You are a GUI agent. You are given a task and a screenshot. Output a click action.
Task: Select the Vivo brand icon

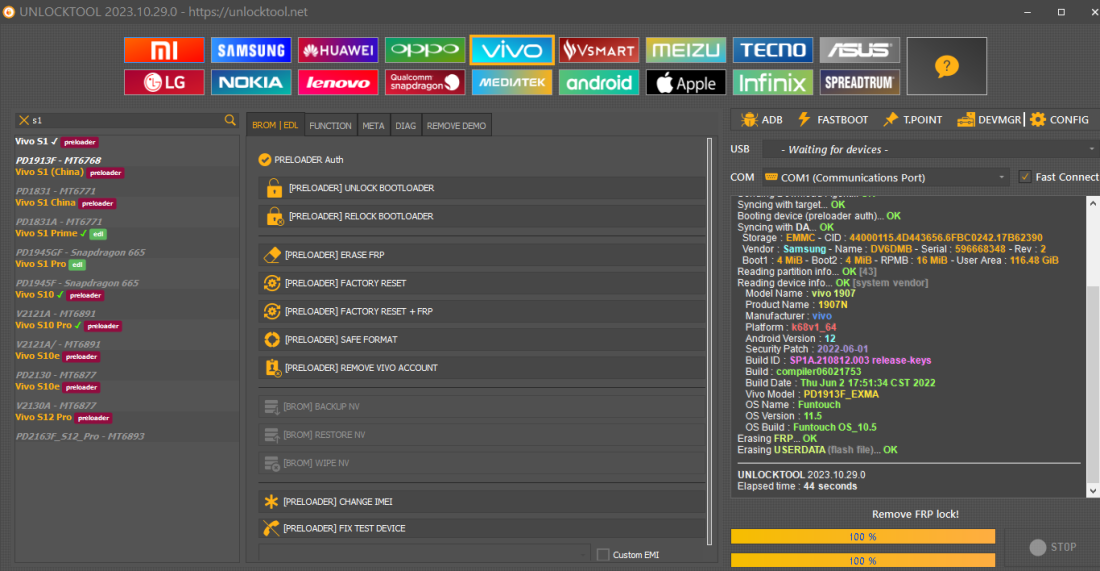512,50
